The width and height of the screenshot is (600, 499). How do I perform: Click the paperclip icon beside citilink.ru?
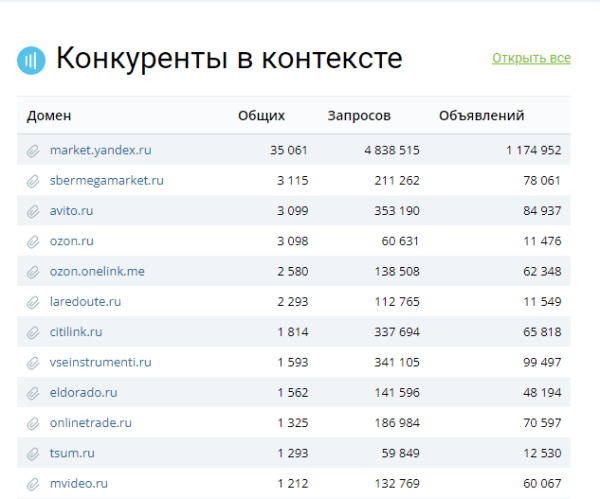(33, 333)
